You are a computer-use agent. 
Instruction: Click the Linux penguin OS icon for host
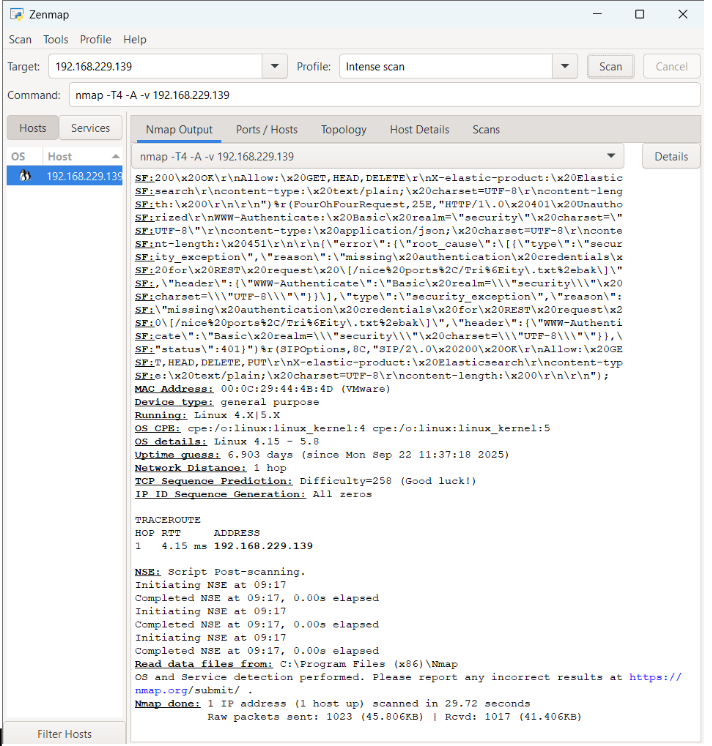pos(25,176)
